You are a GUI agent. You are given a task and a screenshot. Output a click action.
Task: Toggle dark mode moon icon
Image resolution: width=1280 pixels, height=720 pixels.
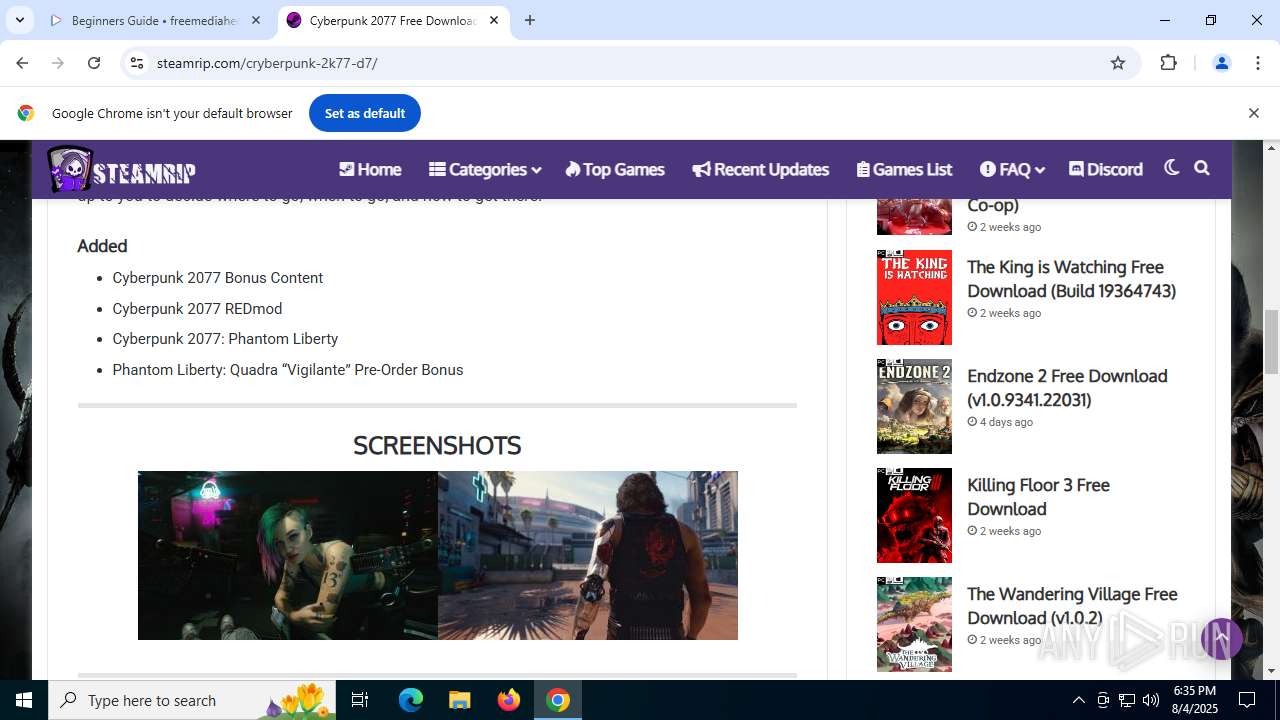pos(1171,168)
